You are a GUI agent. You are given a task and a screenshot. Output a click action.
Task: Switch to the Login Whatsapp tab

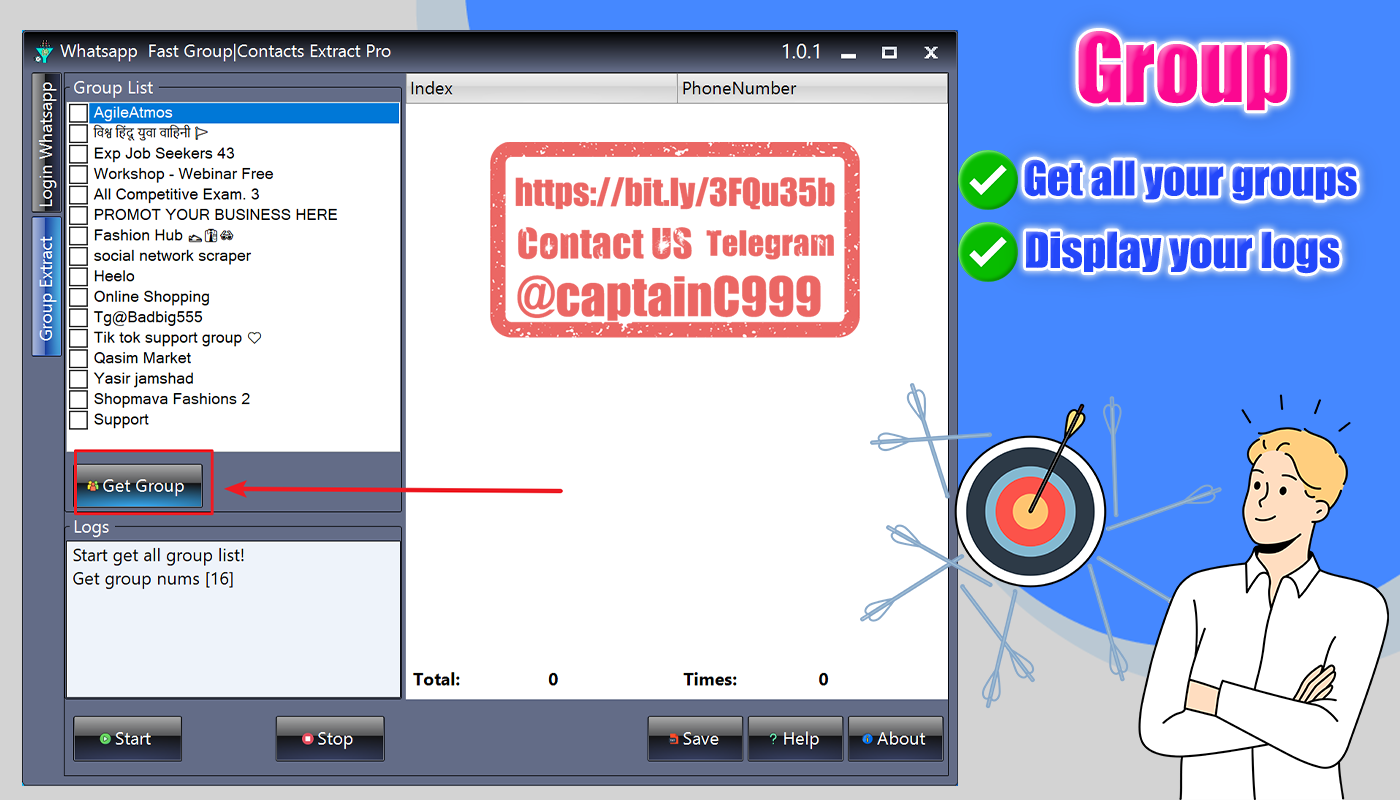pos(46,141)
